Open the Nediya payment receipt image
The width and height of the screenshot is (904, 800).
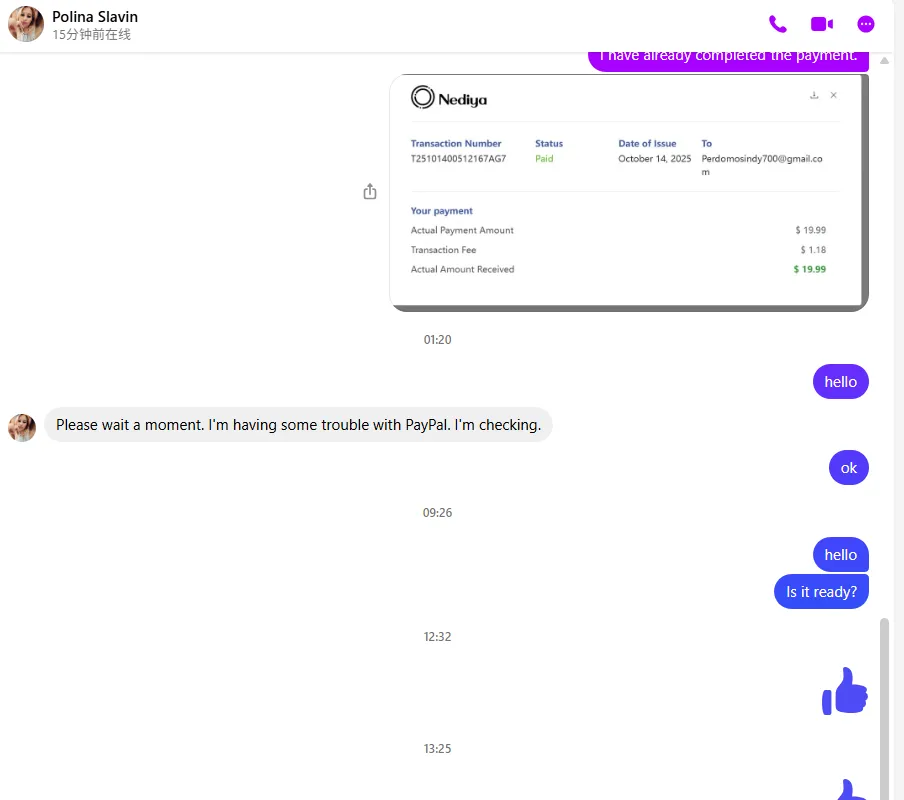pos(629,193)
